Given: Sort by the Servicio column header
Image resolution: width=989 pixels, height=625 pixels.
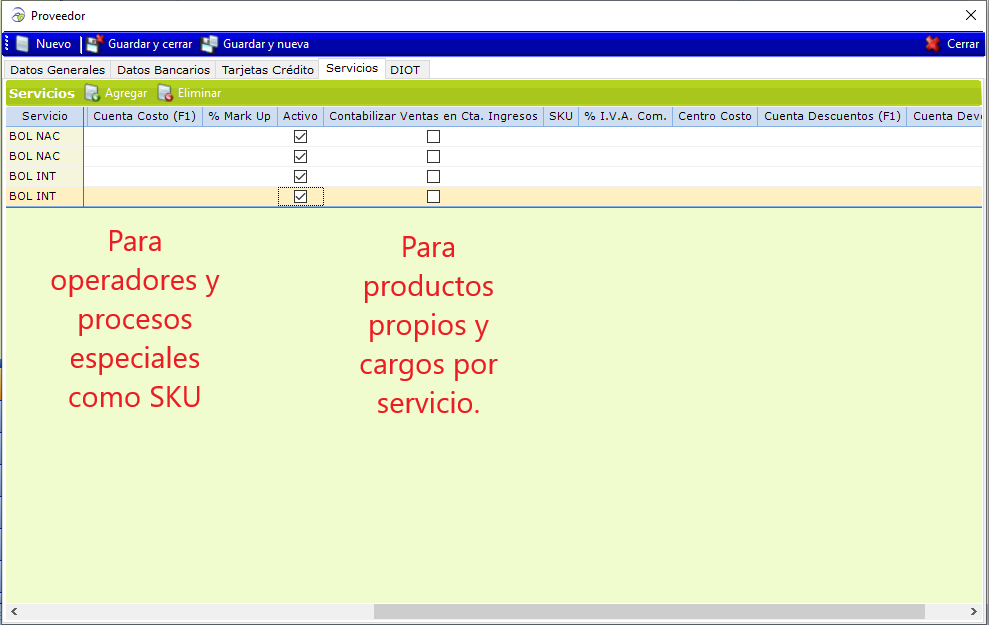Looking at the screenshot, I should [45, 116].
